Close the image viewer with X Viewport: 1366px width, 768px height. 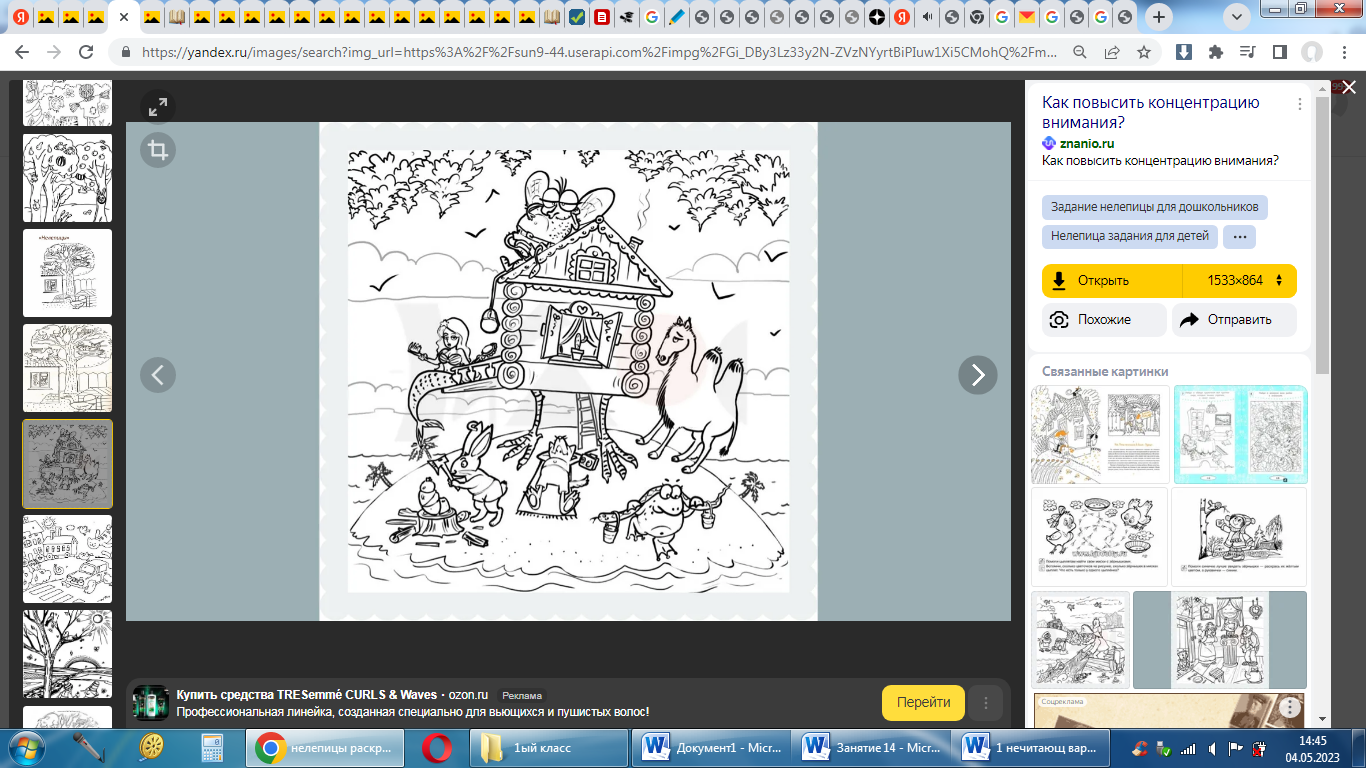[1348, 88]
